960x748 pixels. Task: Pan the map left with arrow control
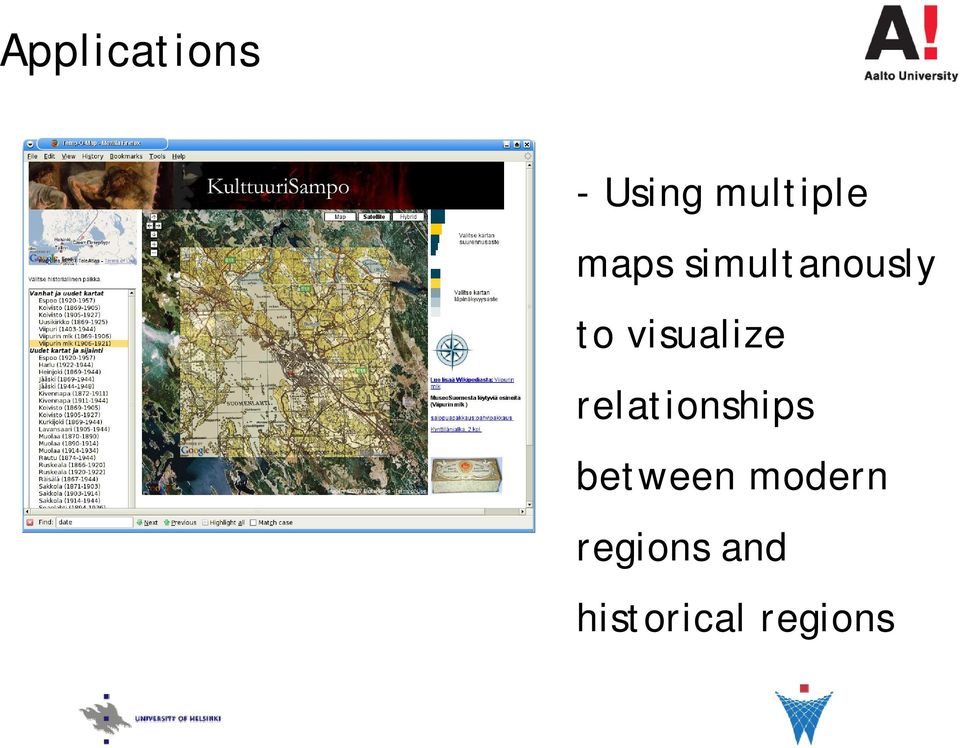click(x=149, y=226)
